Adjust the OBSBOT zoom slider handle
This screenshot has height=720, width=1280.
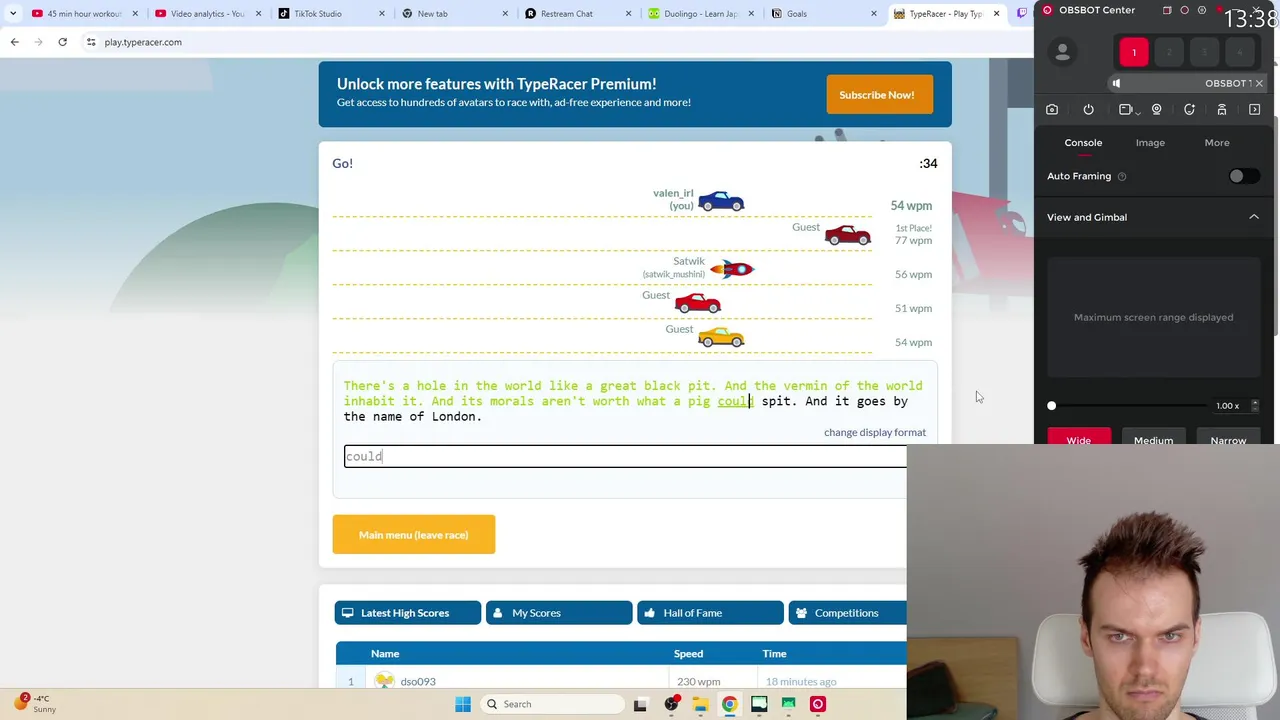pyautogui.click(x=1051, y=406)
